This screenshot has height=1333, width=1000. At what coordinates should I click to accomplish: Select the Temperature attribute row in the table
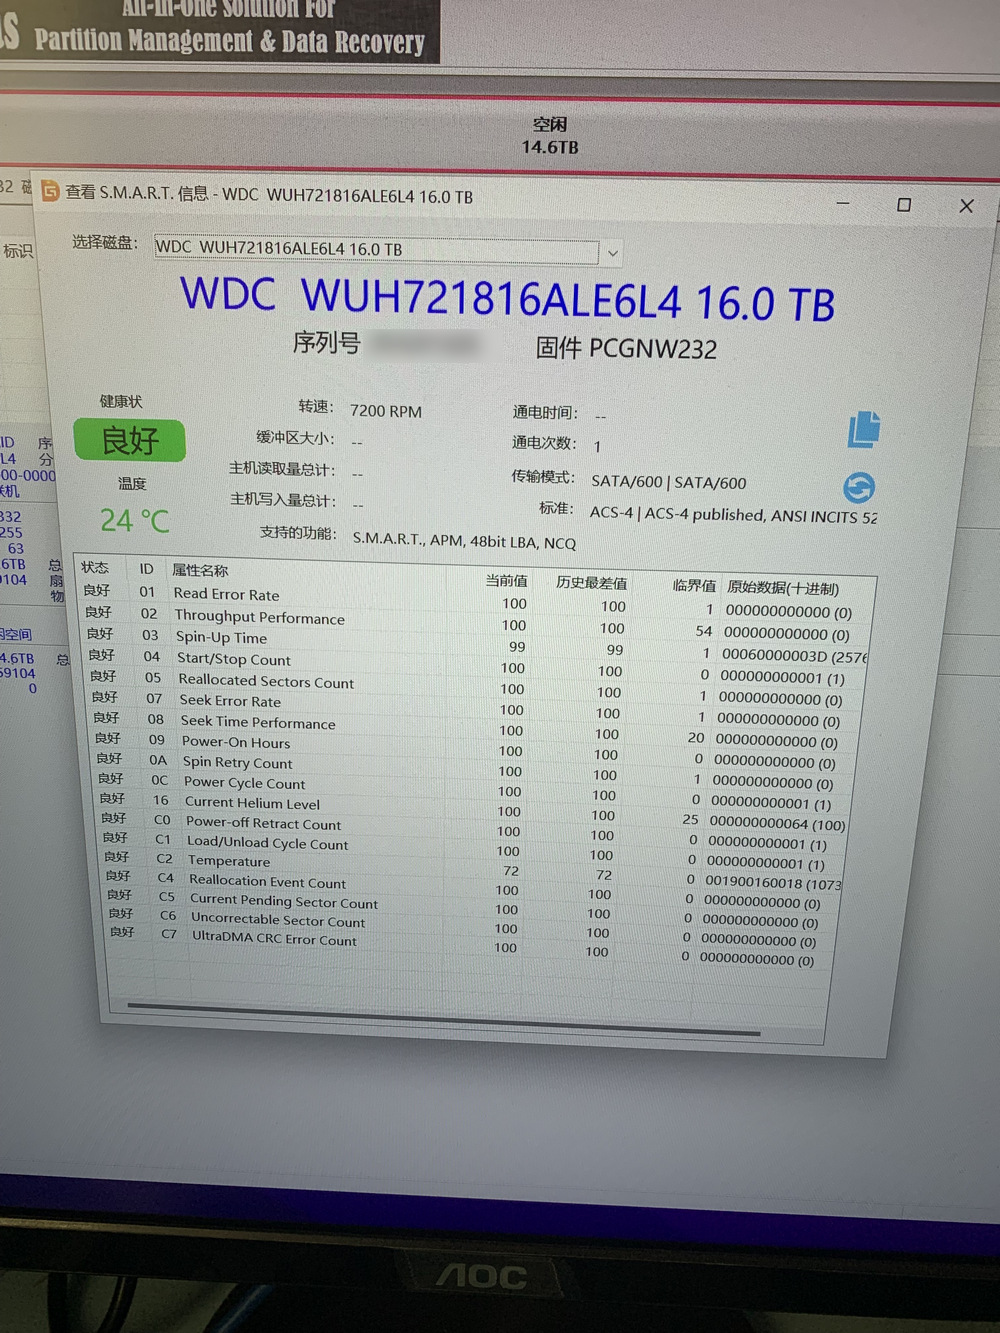point(474,870)
